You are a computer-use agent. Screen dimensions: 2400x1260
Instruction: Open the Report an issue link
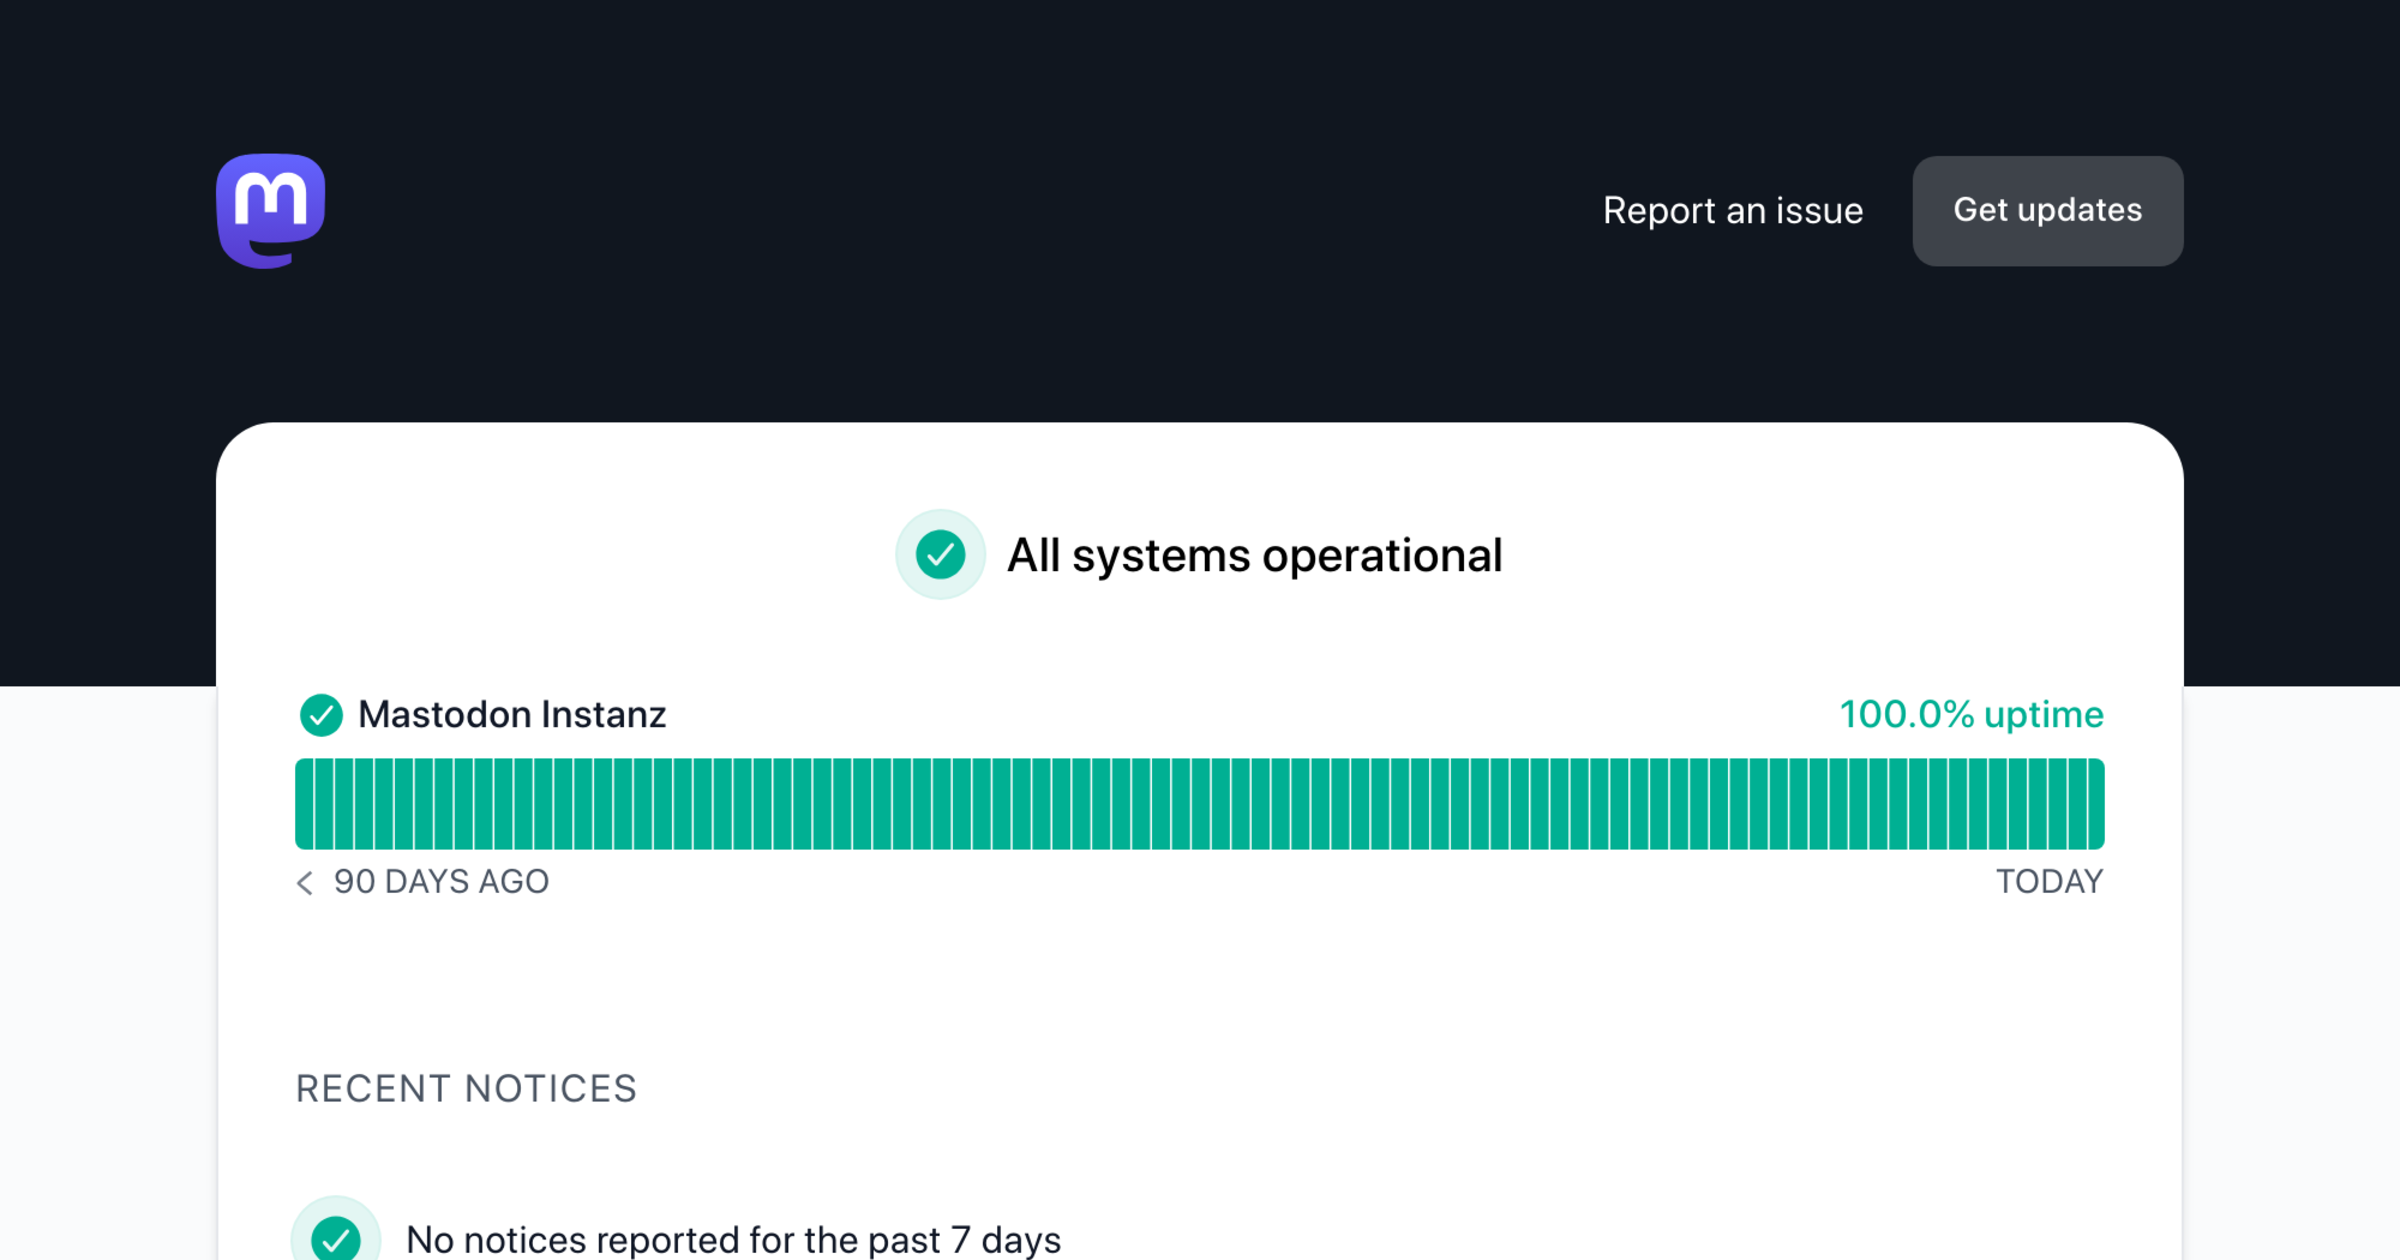(1732, 210)
